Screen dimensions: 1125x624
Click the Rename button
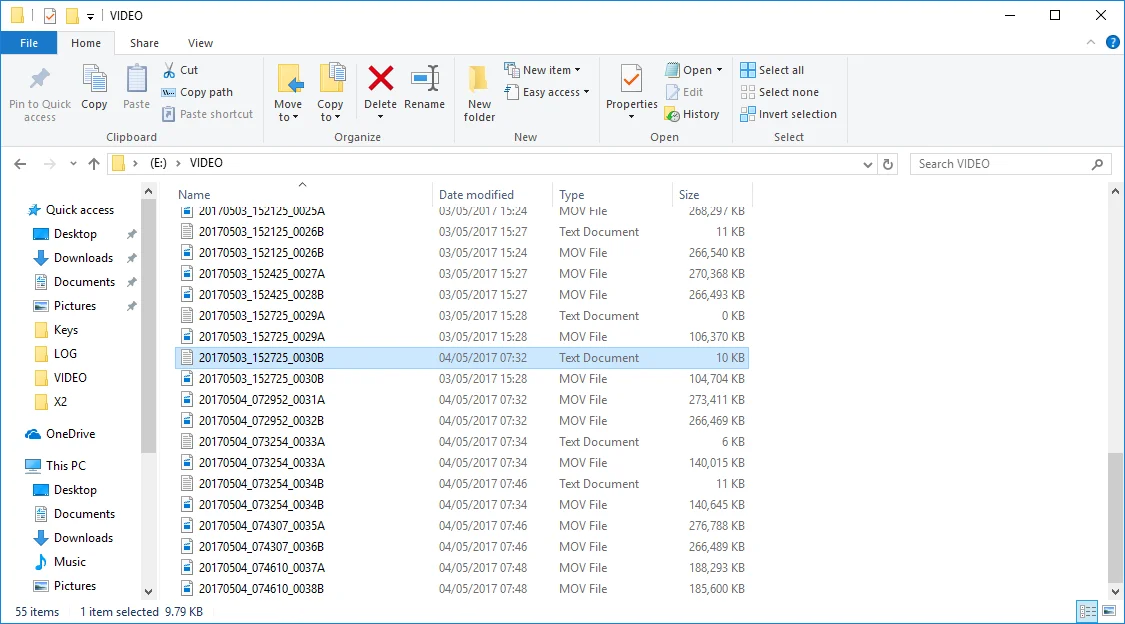(424, 88)
